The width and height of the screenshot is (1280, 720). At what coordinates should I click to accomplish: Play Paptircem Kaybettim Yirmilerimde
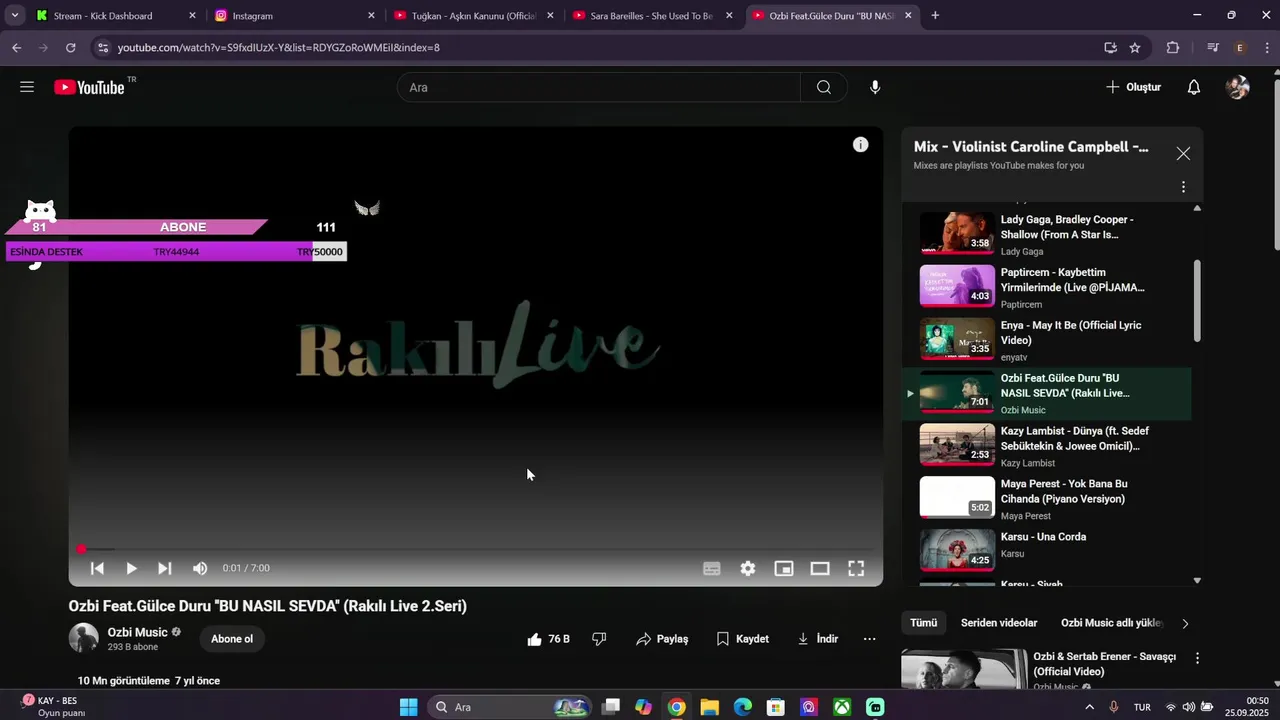[1047, 287]
